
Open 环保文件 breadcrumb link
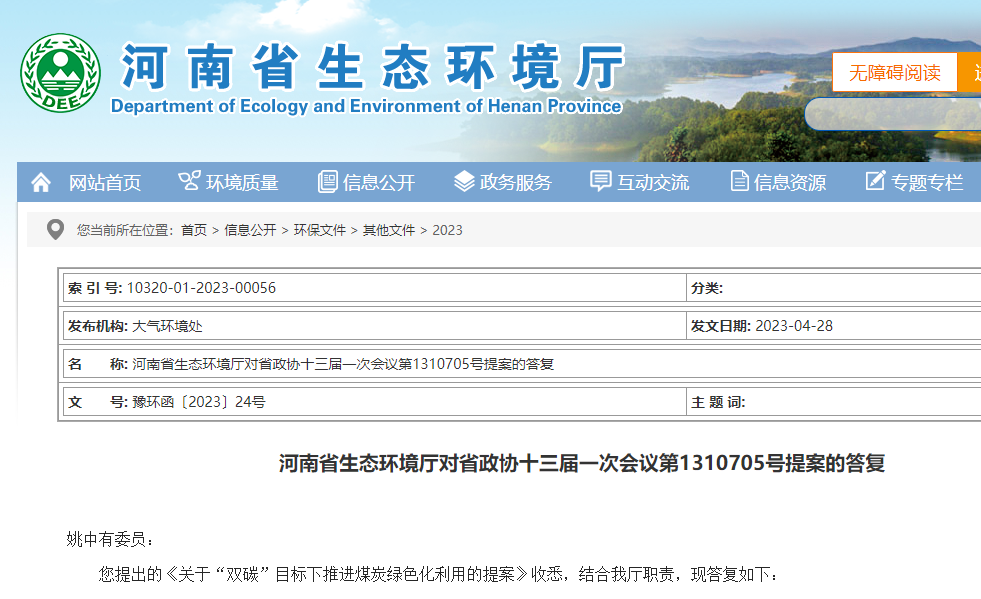[x=319, y=230]
